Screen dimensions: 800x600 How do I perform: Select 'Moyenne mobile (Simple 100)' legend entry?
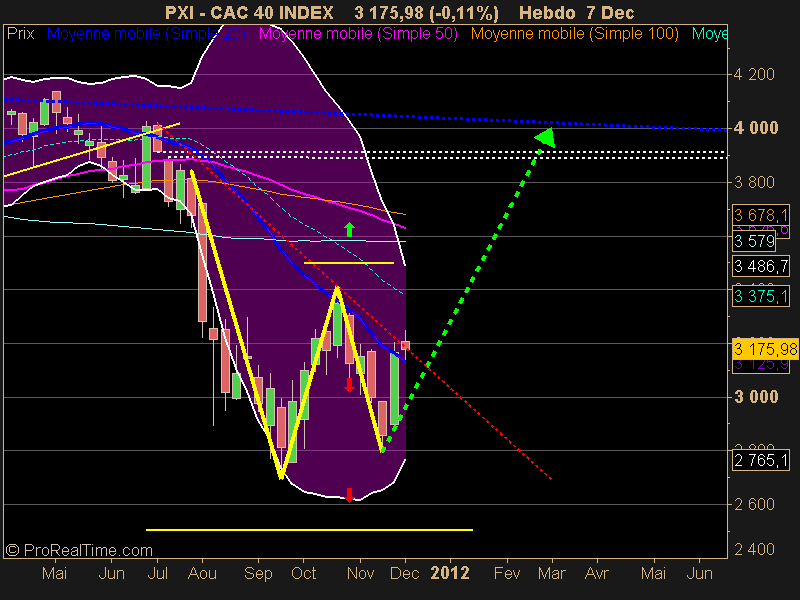point(574,34)
